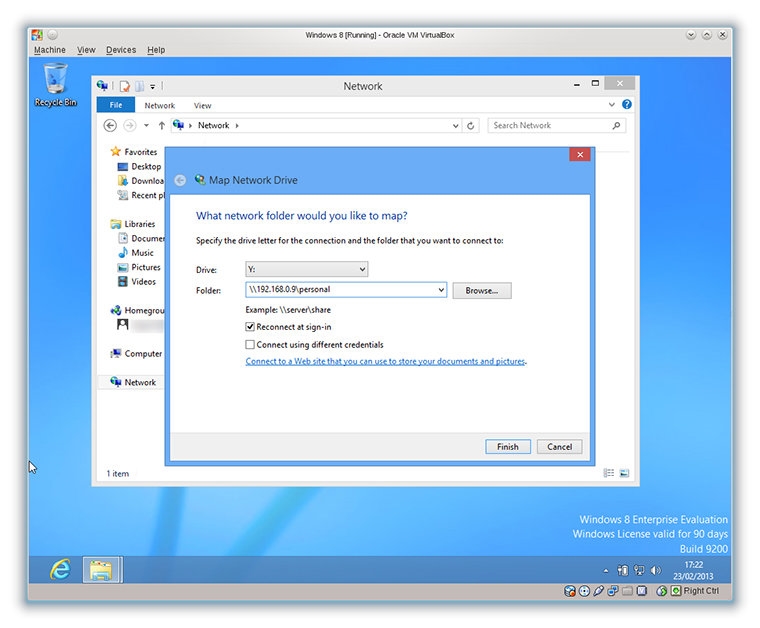
Task: Click the Up arrow in Explorer navigation
Action: point(161,126)
